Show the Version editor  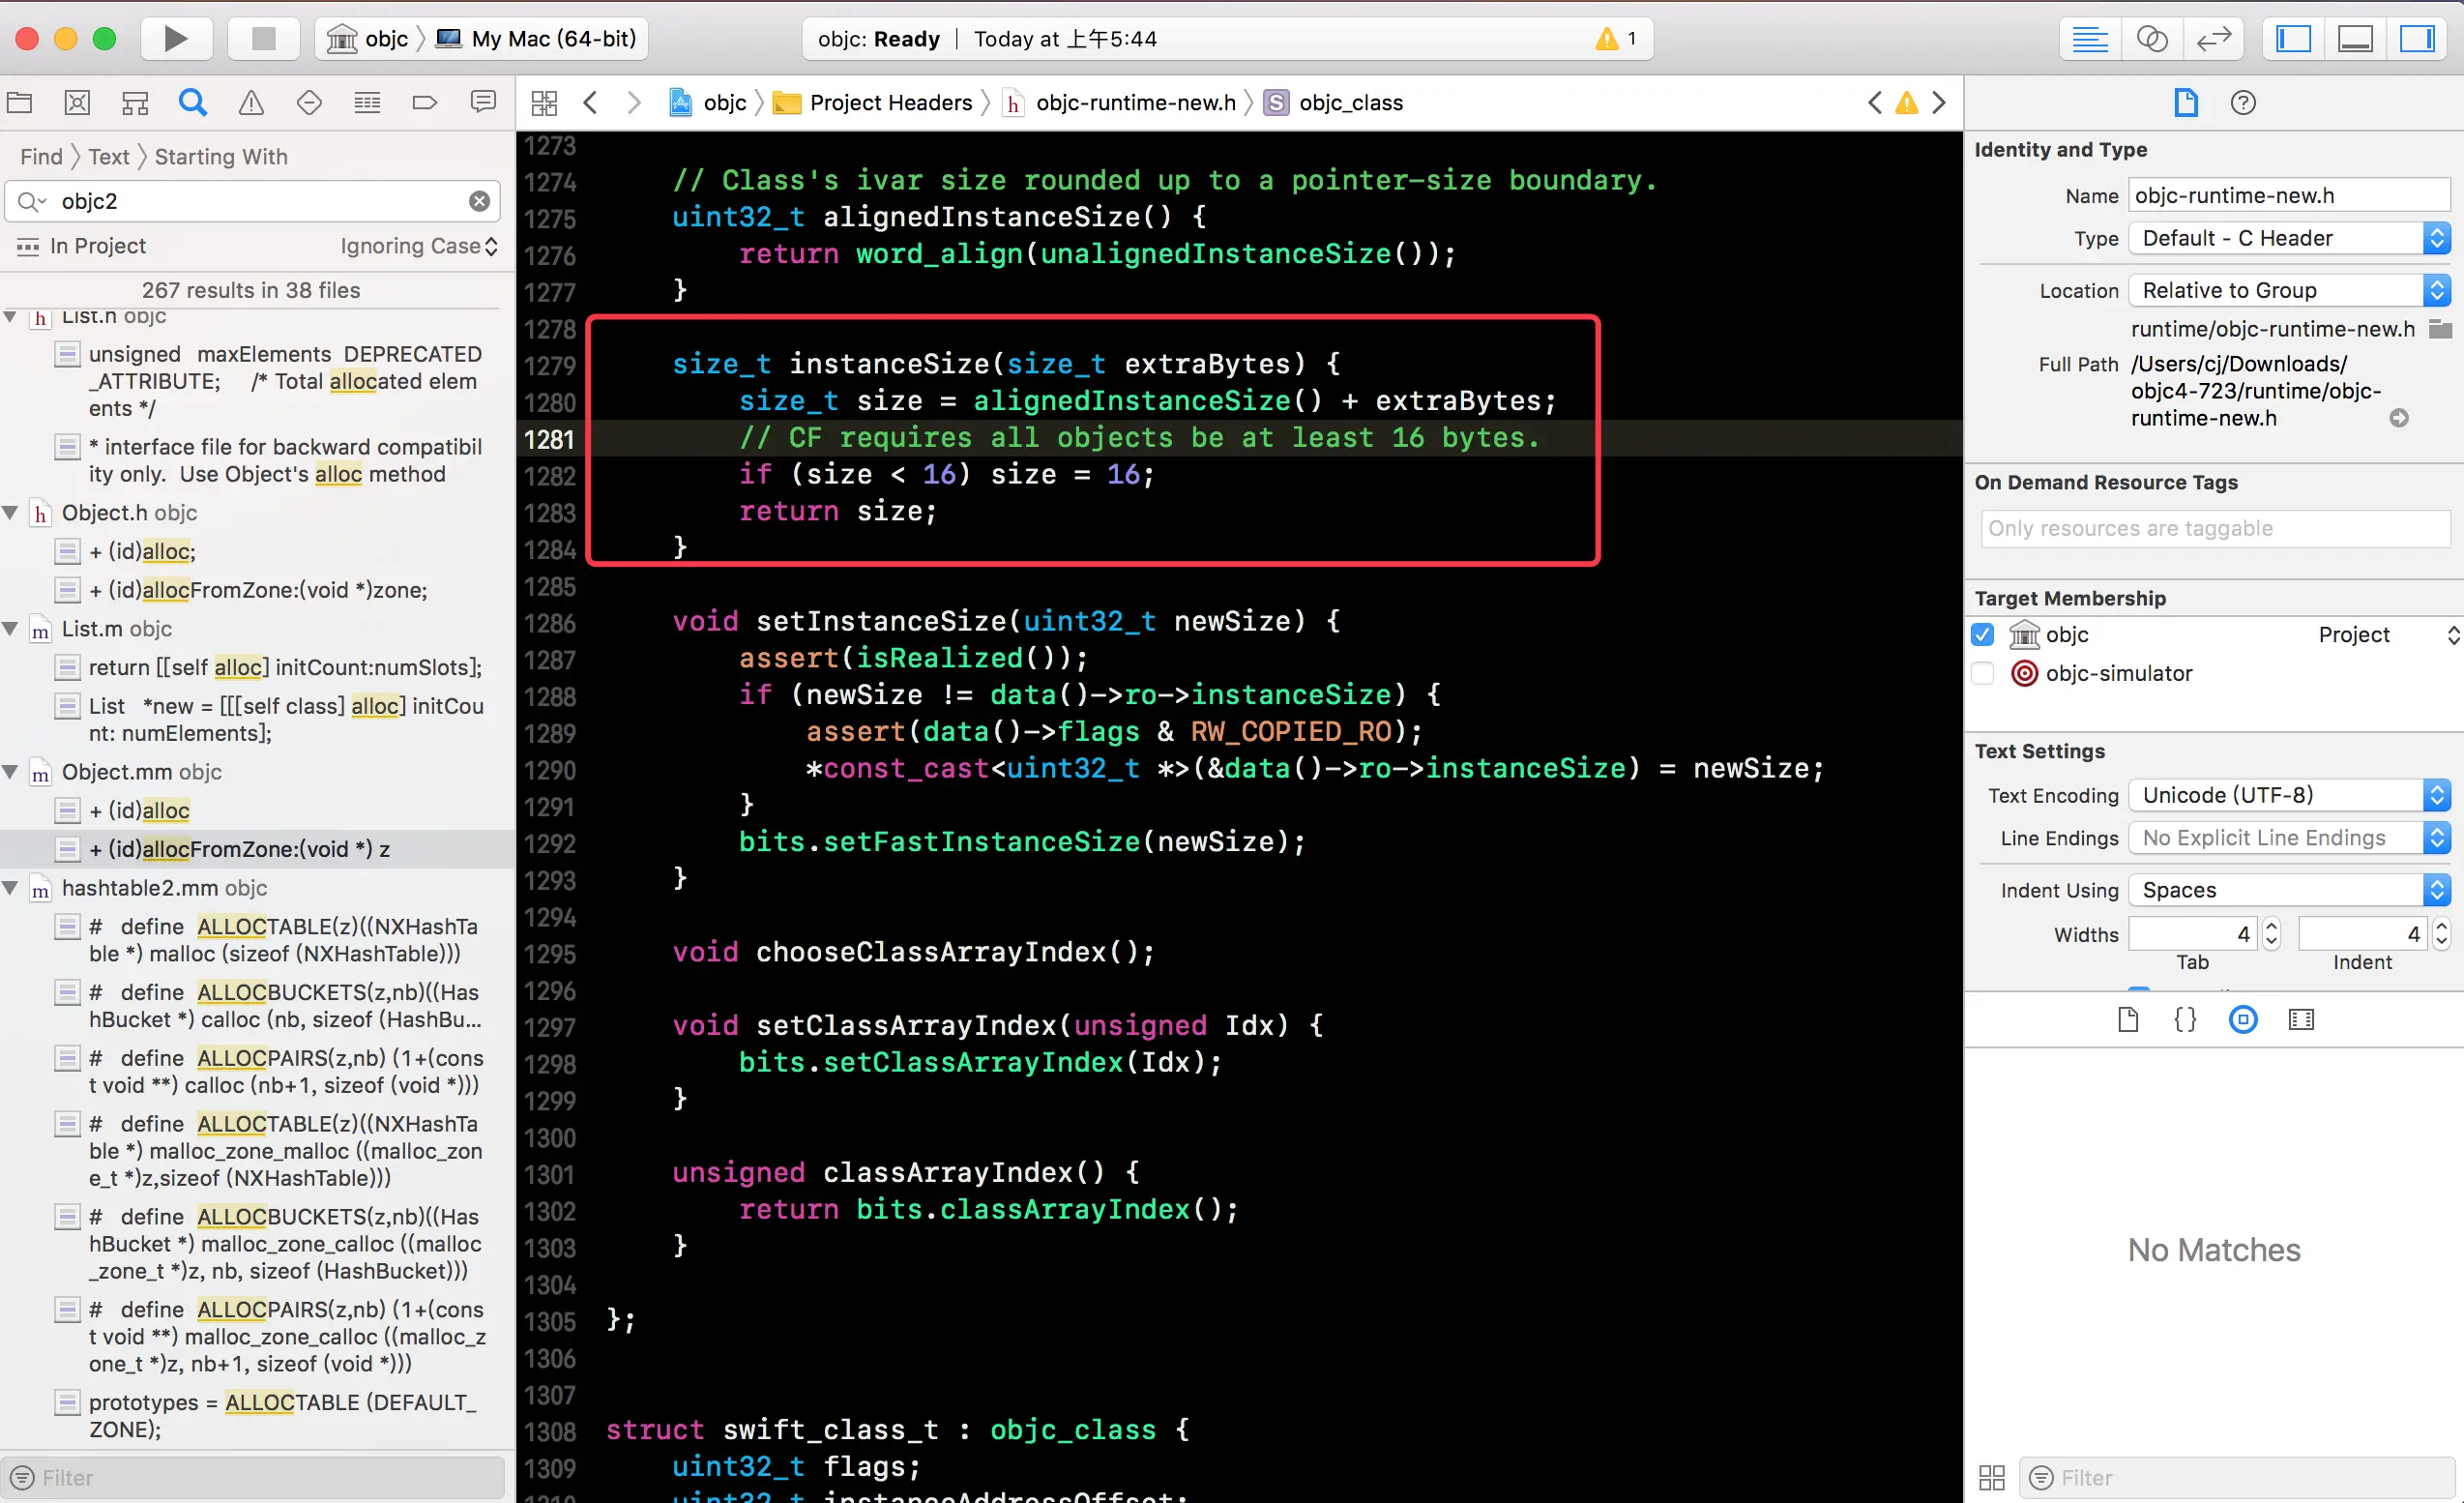click(2213, 39)
